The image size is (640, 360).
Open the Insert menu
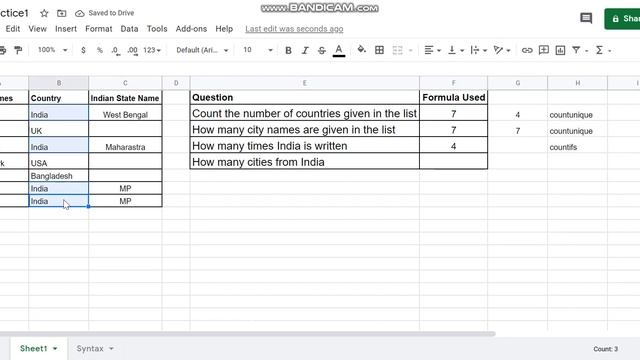(66, 29)
